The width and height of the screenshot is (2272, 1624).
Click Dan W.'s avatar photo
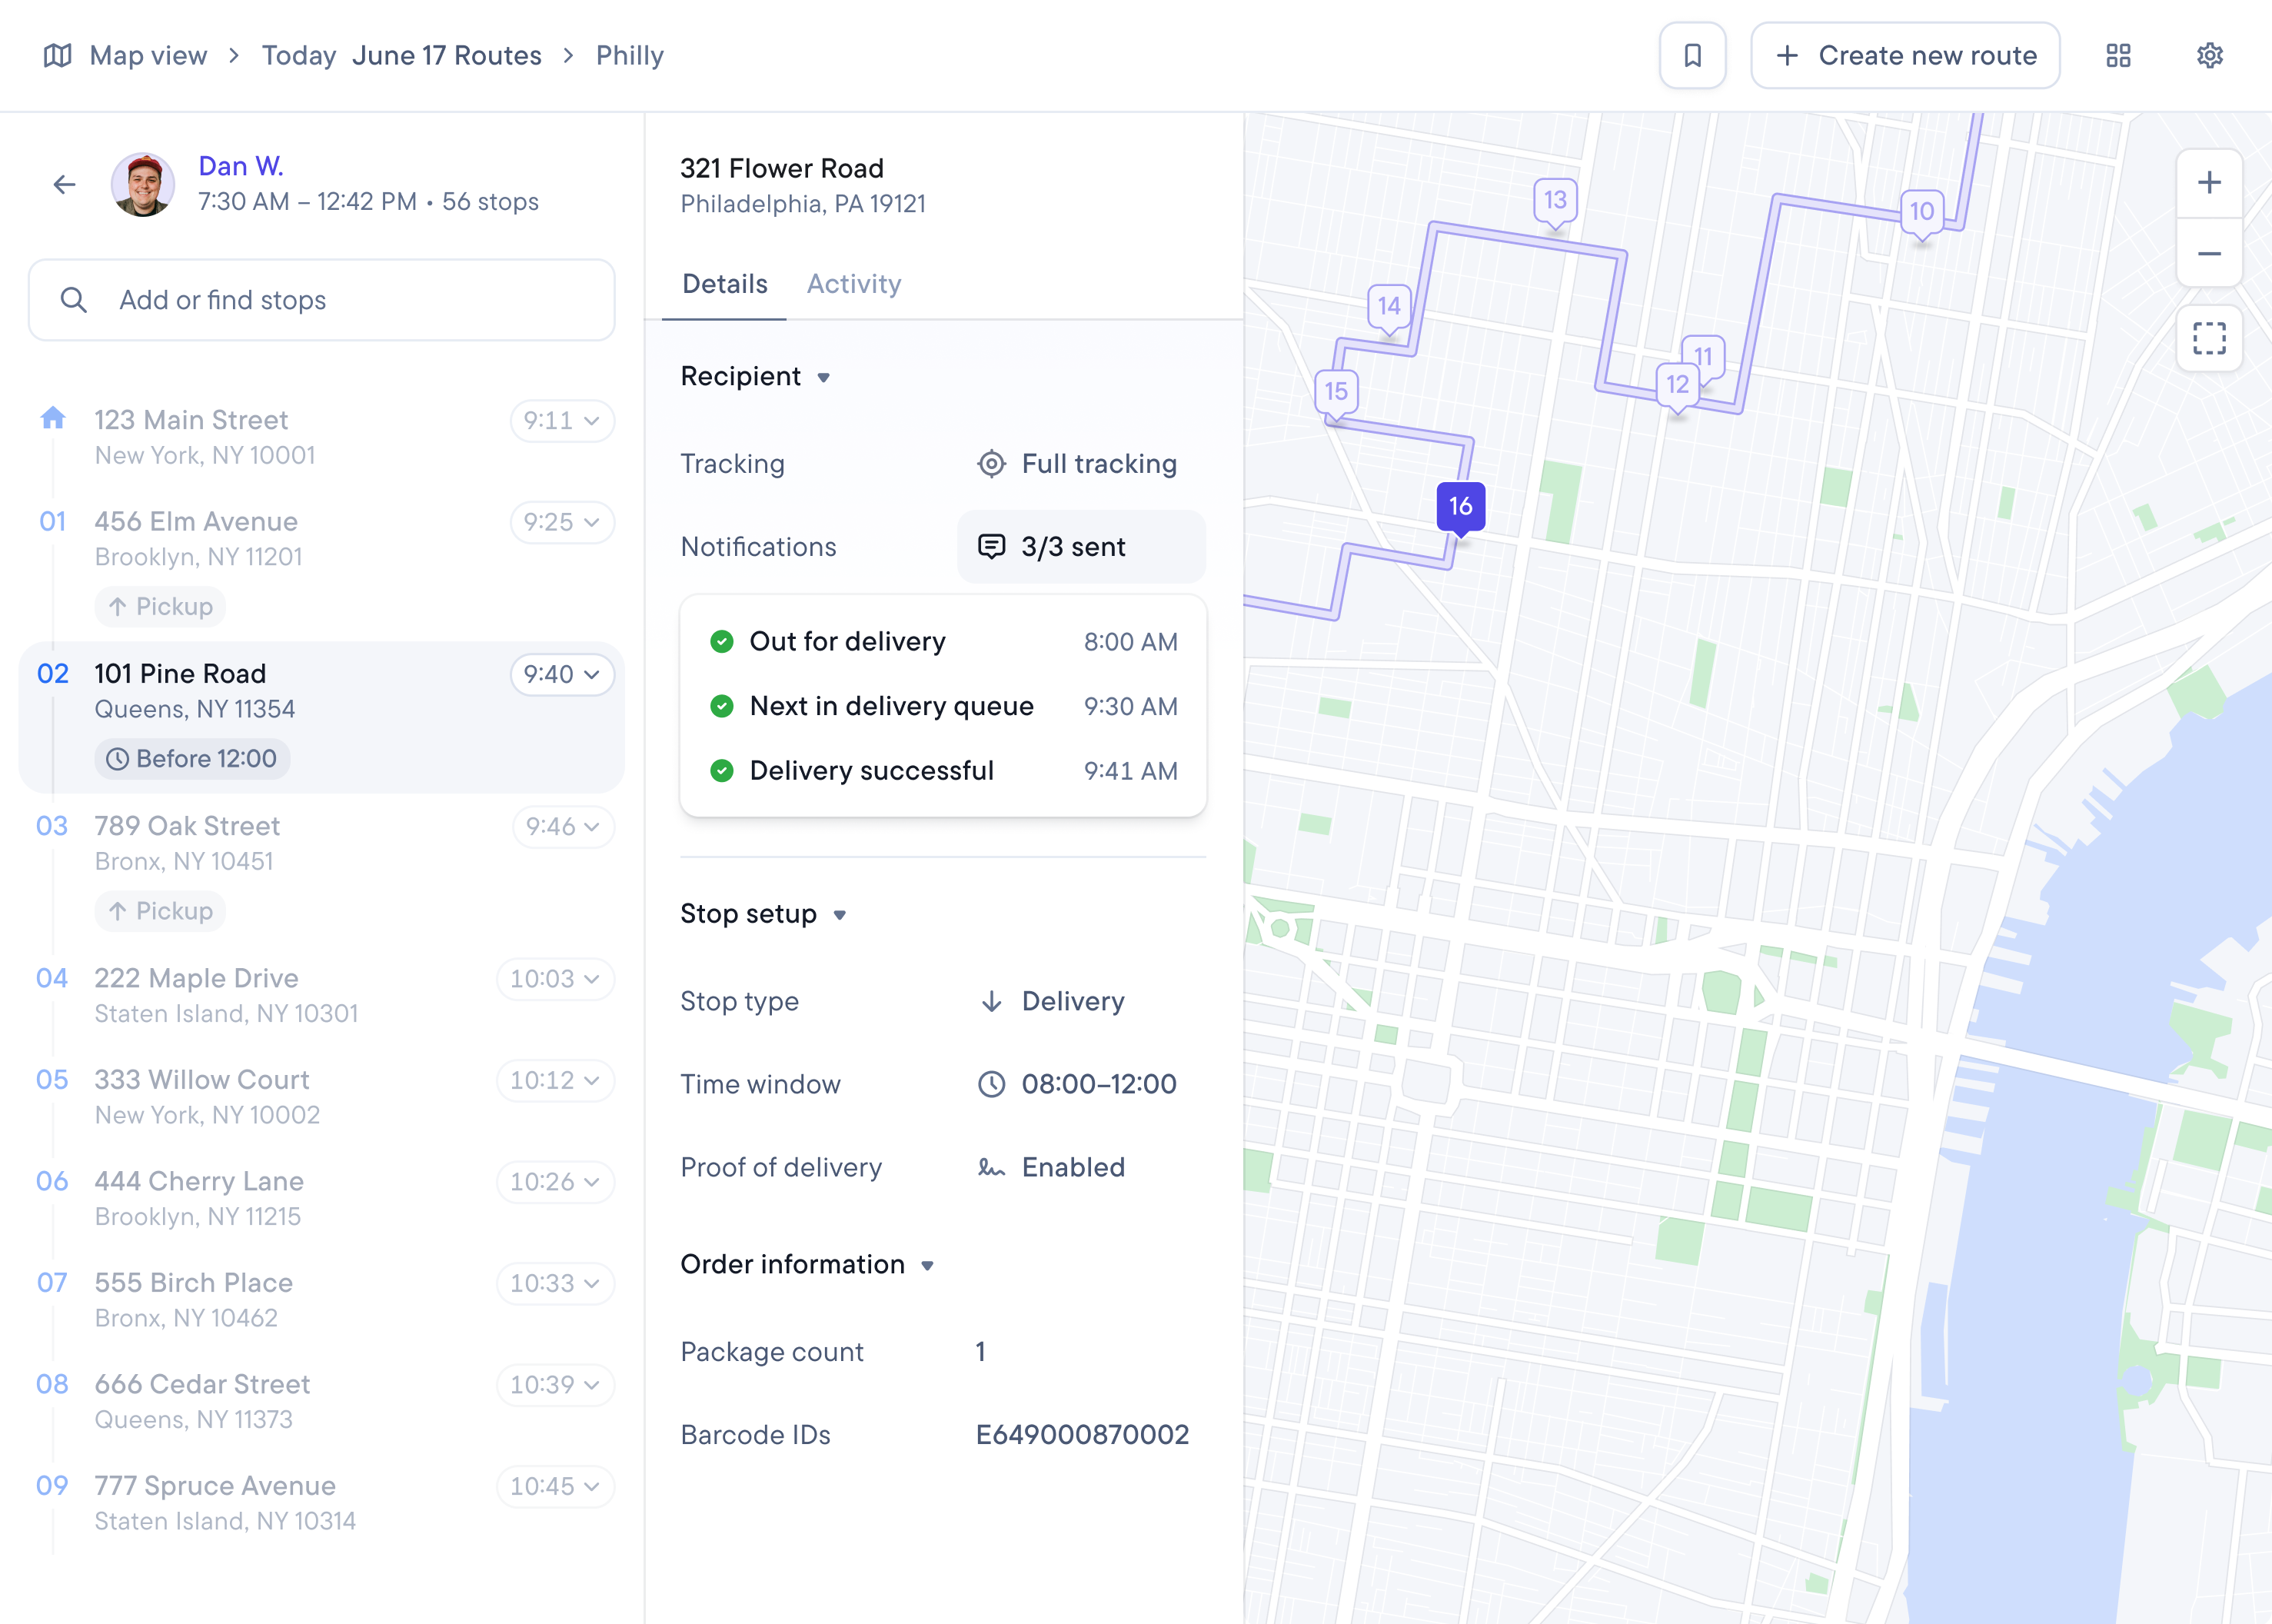pyautogui.click(x=143, y=184)
